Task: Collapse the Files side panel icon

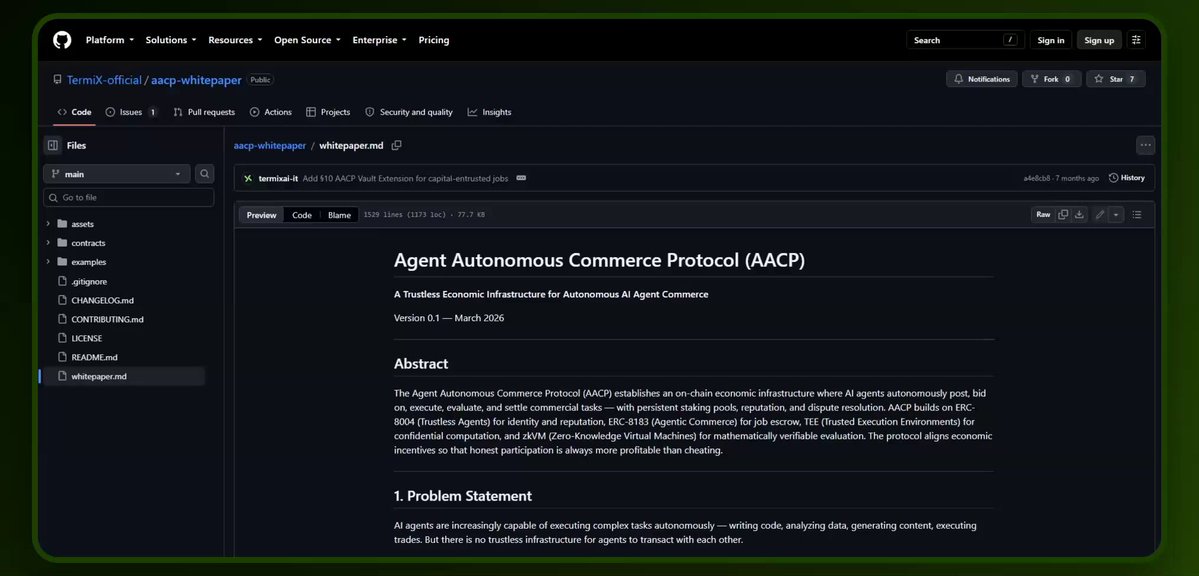Action: 53,145
